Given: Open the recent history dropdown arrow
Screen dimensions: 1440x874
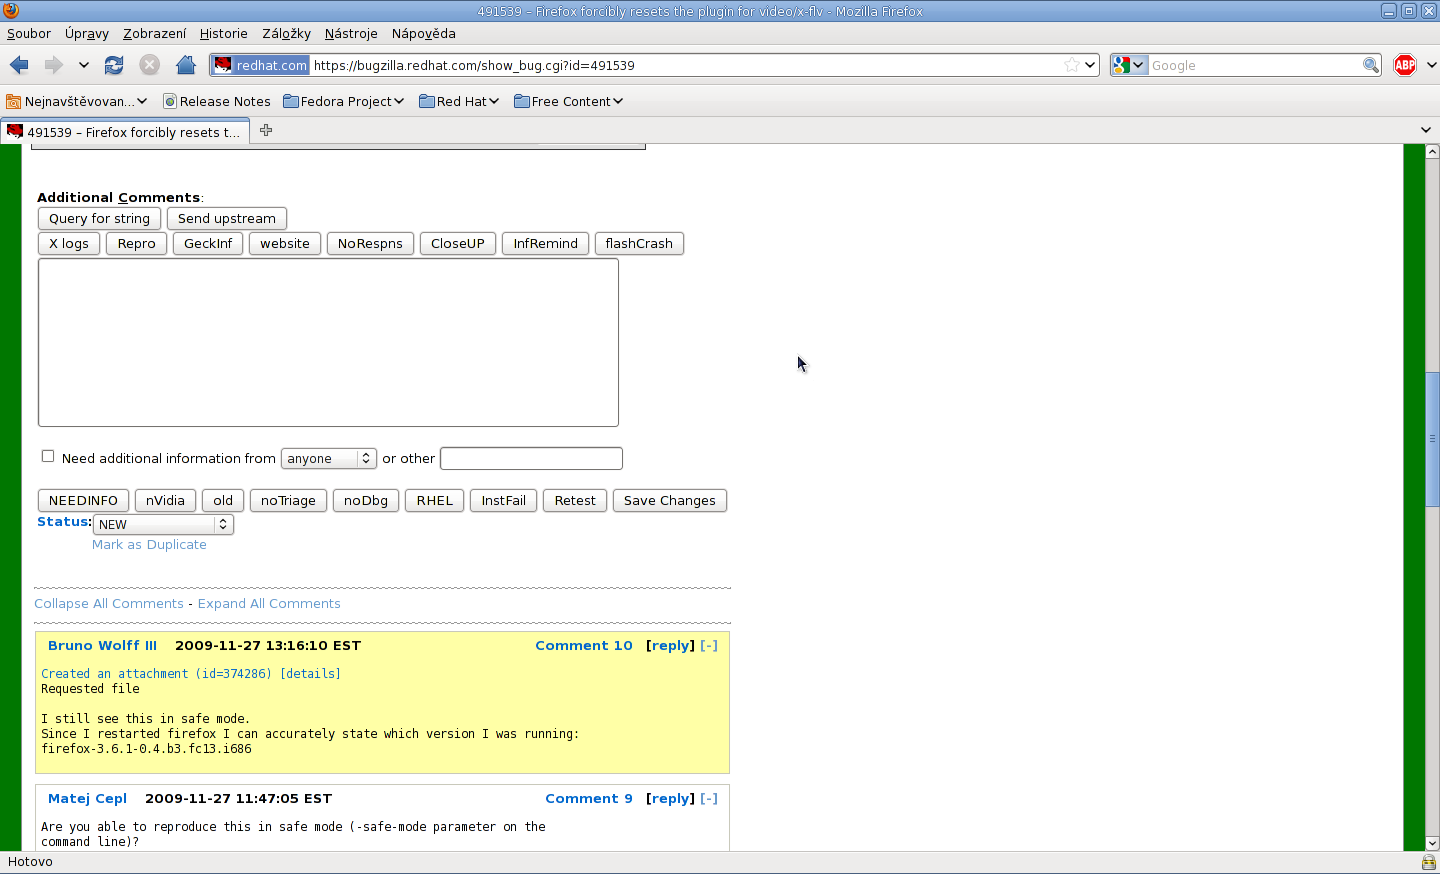Looking at the screenshot, I should [x=84, y=65].
